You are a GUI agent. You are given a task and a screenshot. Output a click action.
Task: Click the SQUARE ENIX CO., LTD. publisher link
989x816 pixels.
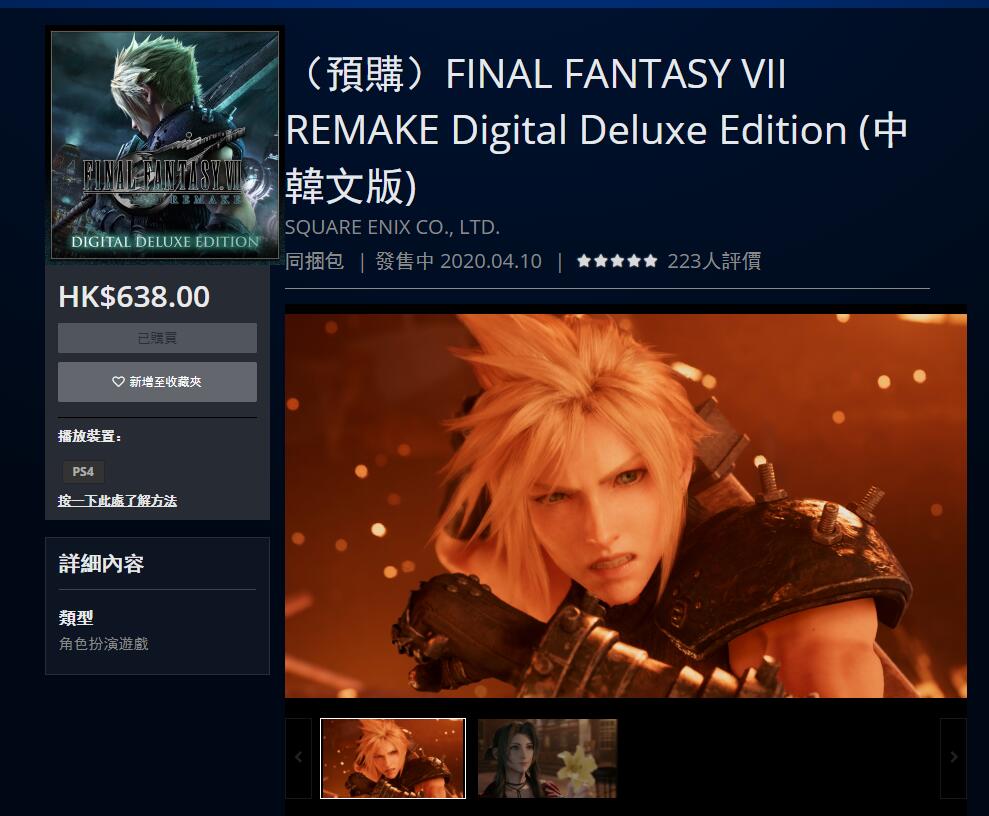pyautogui.click(x=392, y=228)
